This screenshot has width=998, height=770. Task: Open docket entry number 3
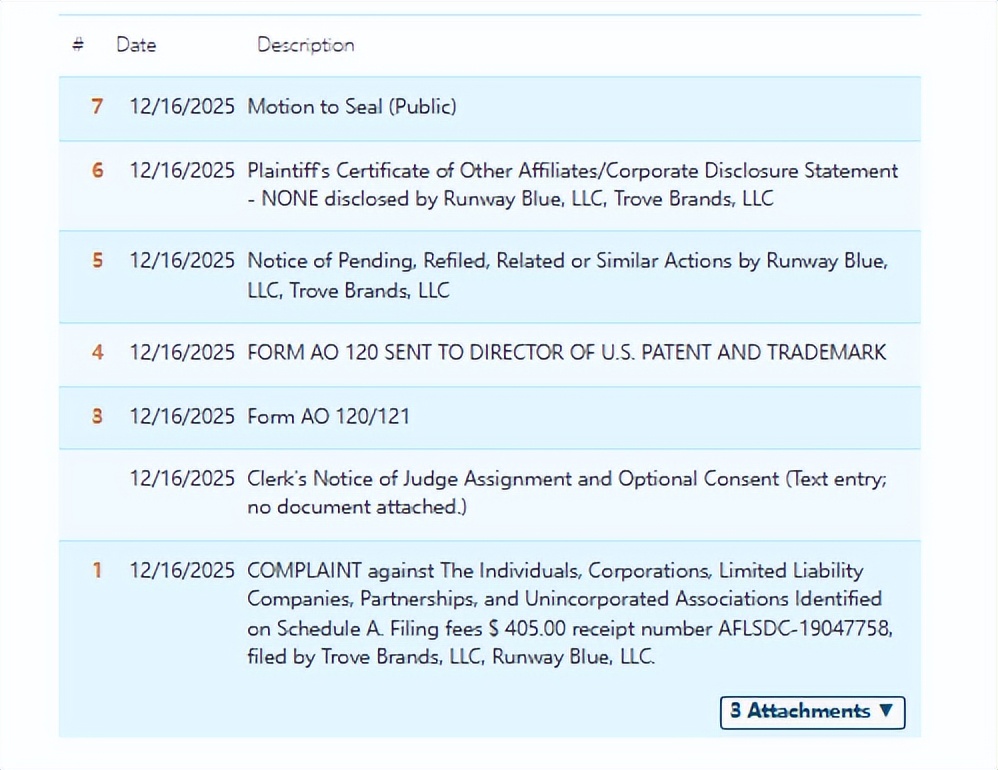[x=97, y=417]
